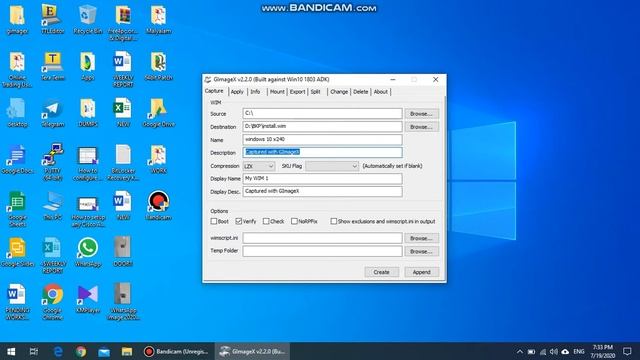Launch KMPlayer desktop shortcut
Image resolution: width=640 pixels, height=360 pixels.
pos(87,299)
